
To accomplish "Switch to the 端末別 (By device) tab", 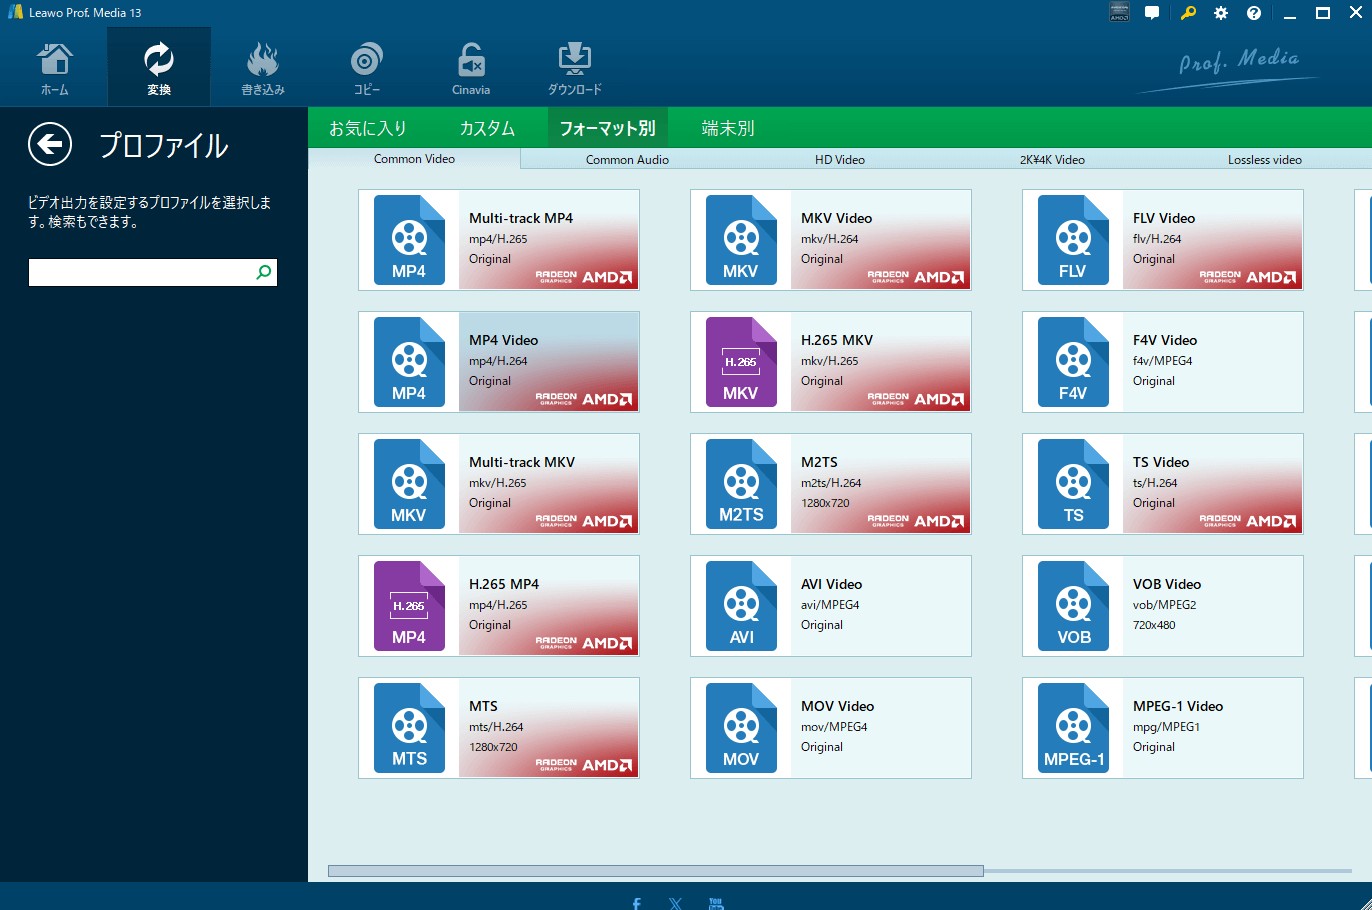I will pos(728,128).
